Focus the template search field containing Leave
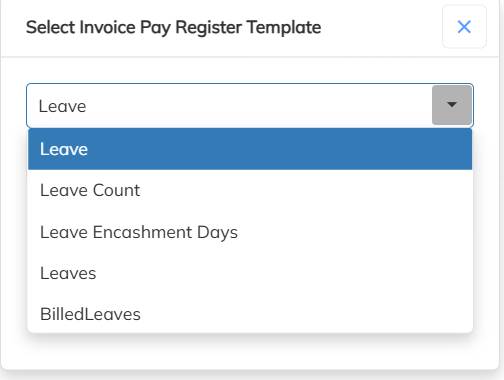The image size is (504, 380). [x=229, y=106]
